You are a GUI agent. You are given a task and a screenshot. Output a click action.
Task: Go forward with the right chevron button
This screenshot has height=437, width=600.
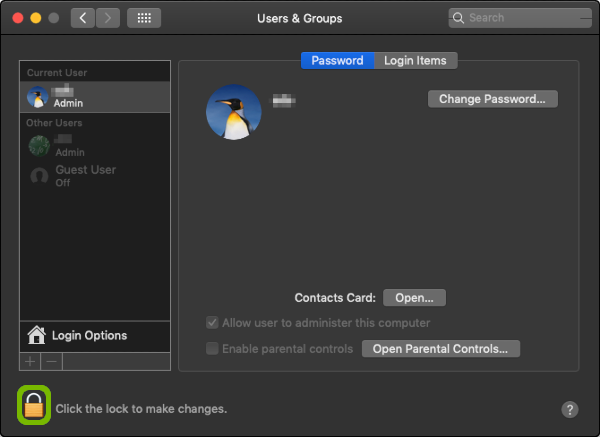click(x=108, y=18)
